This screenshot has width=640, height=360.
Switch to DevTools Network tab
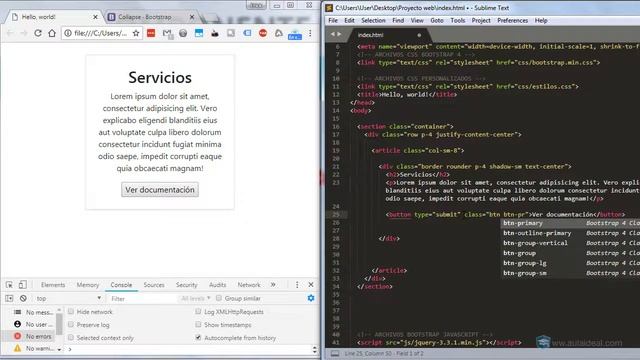coord(249,285)
